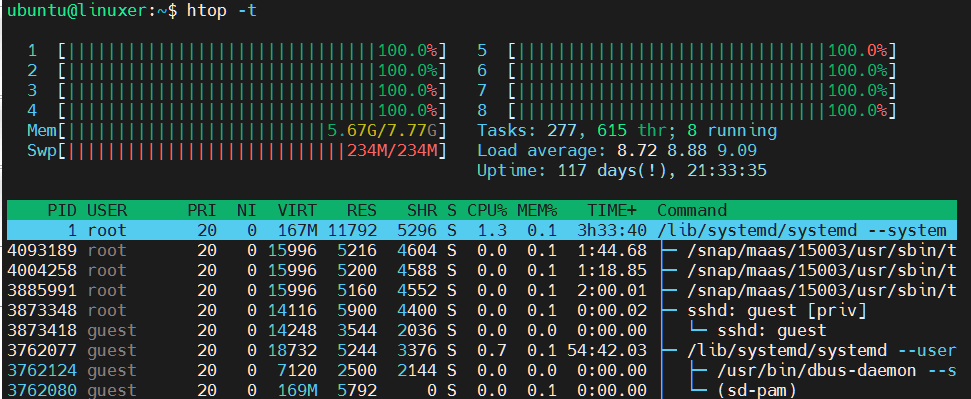Select the PID 1 systemd --system row
Viewport: 971px width, 399px height.
point(482,230)
